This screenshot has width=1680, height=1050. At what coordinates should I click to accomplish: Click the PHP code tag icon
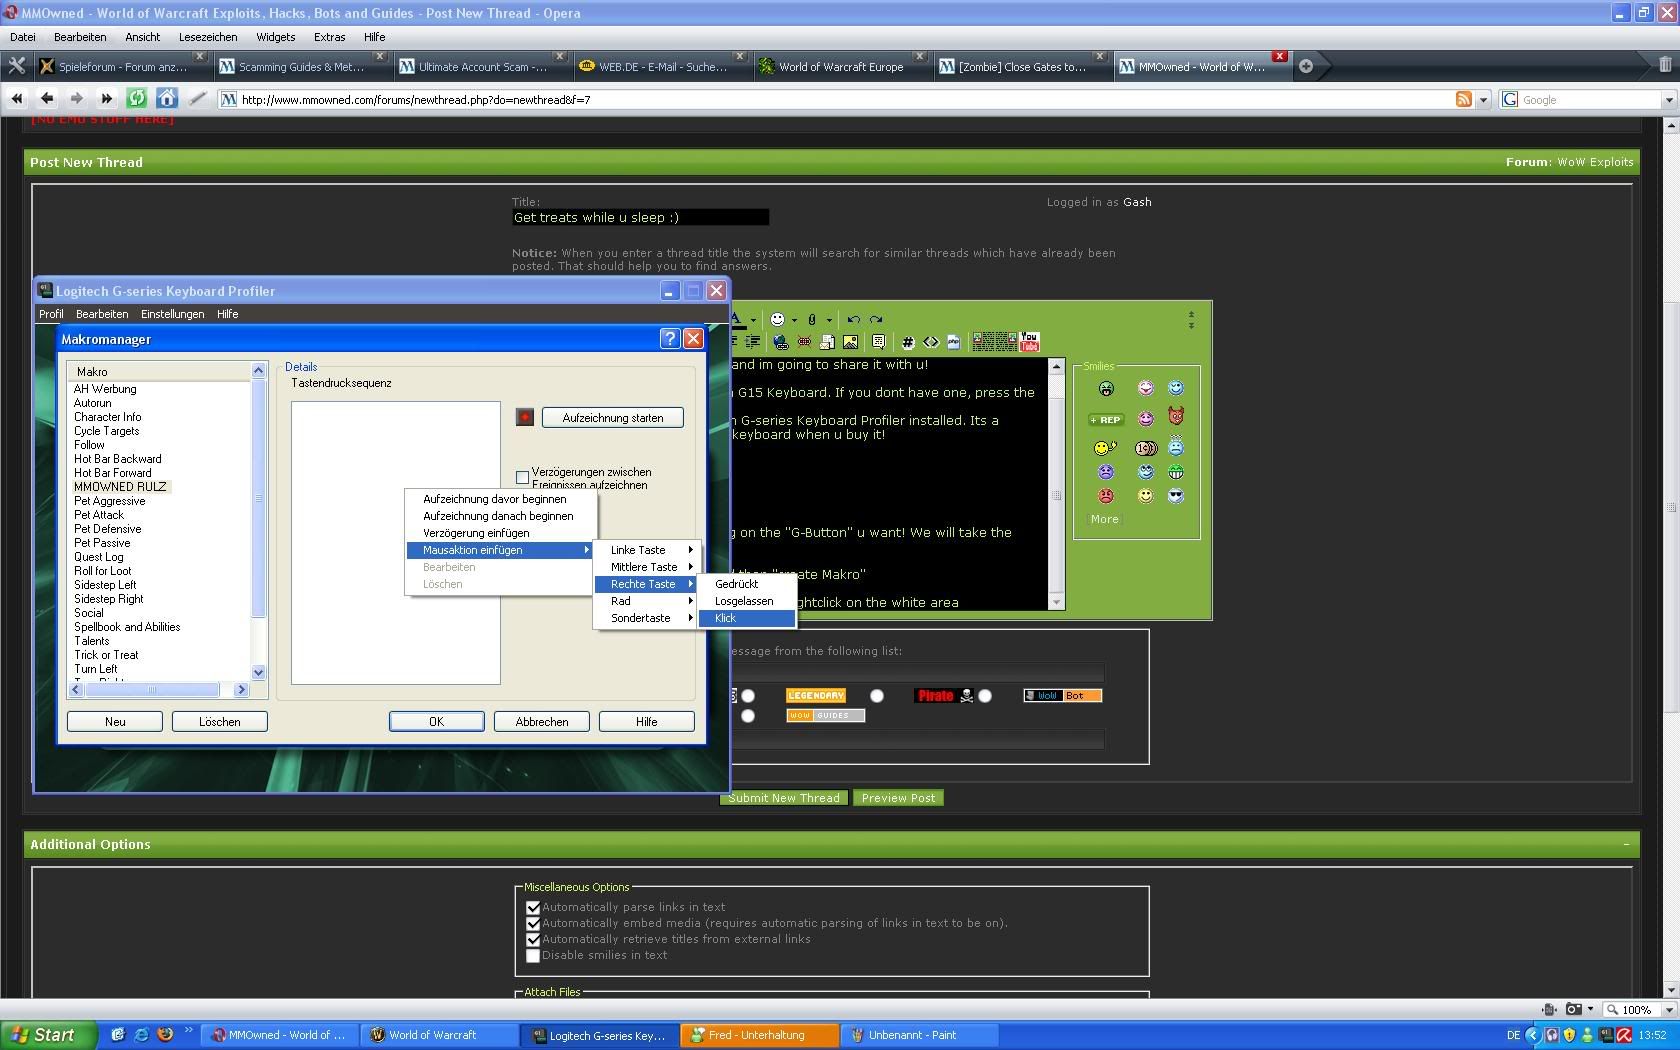[x=954, y=342]
